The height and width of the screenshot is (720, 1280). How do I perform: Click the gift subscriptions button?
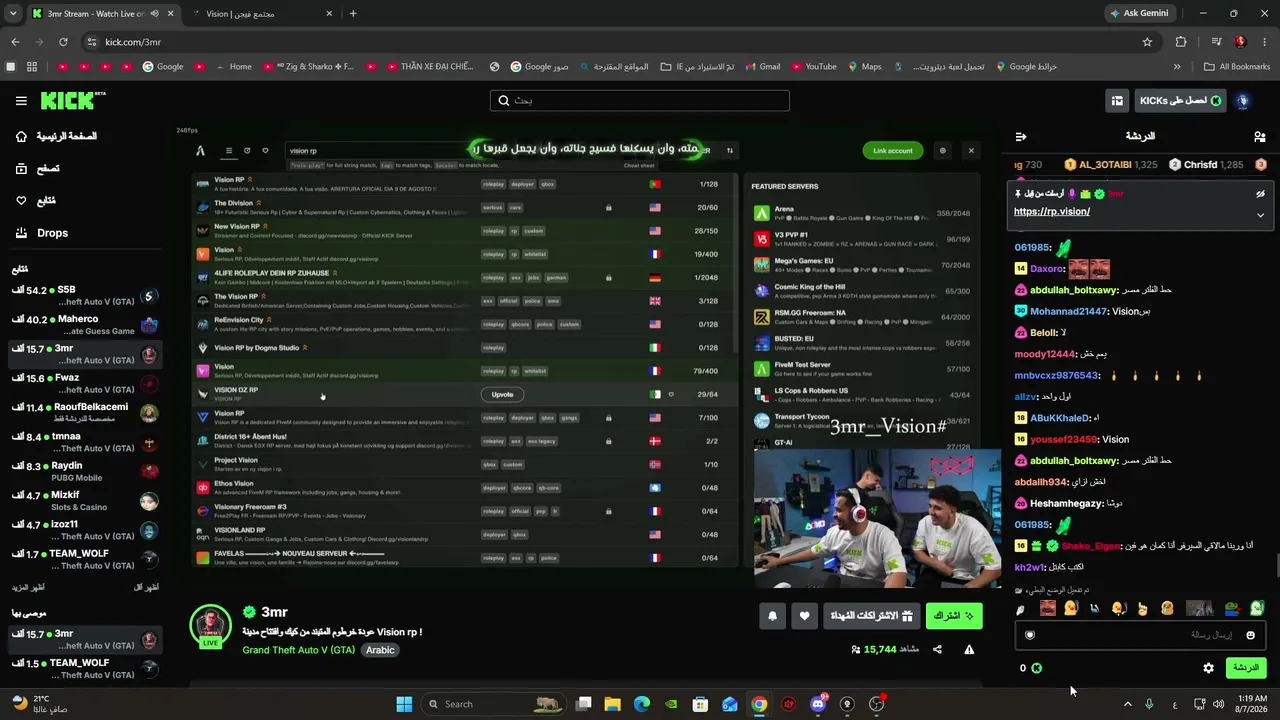click(x=872, y=616)
